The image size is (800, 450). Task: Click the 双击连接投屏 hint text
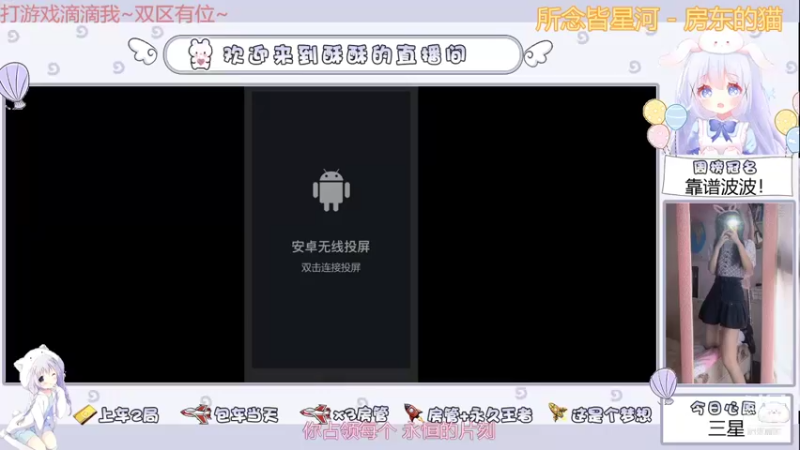(x=331, y=267)
